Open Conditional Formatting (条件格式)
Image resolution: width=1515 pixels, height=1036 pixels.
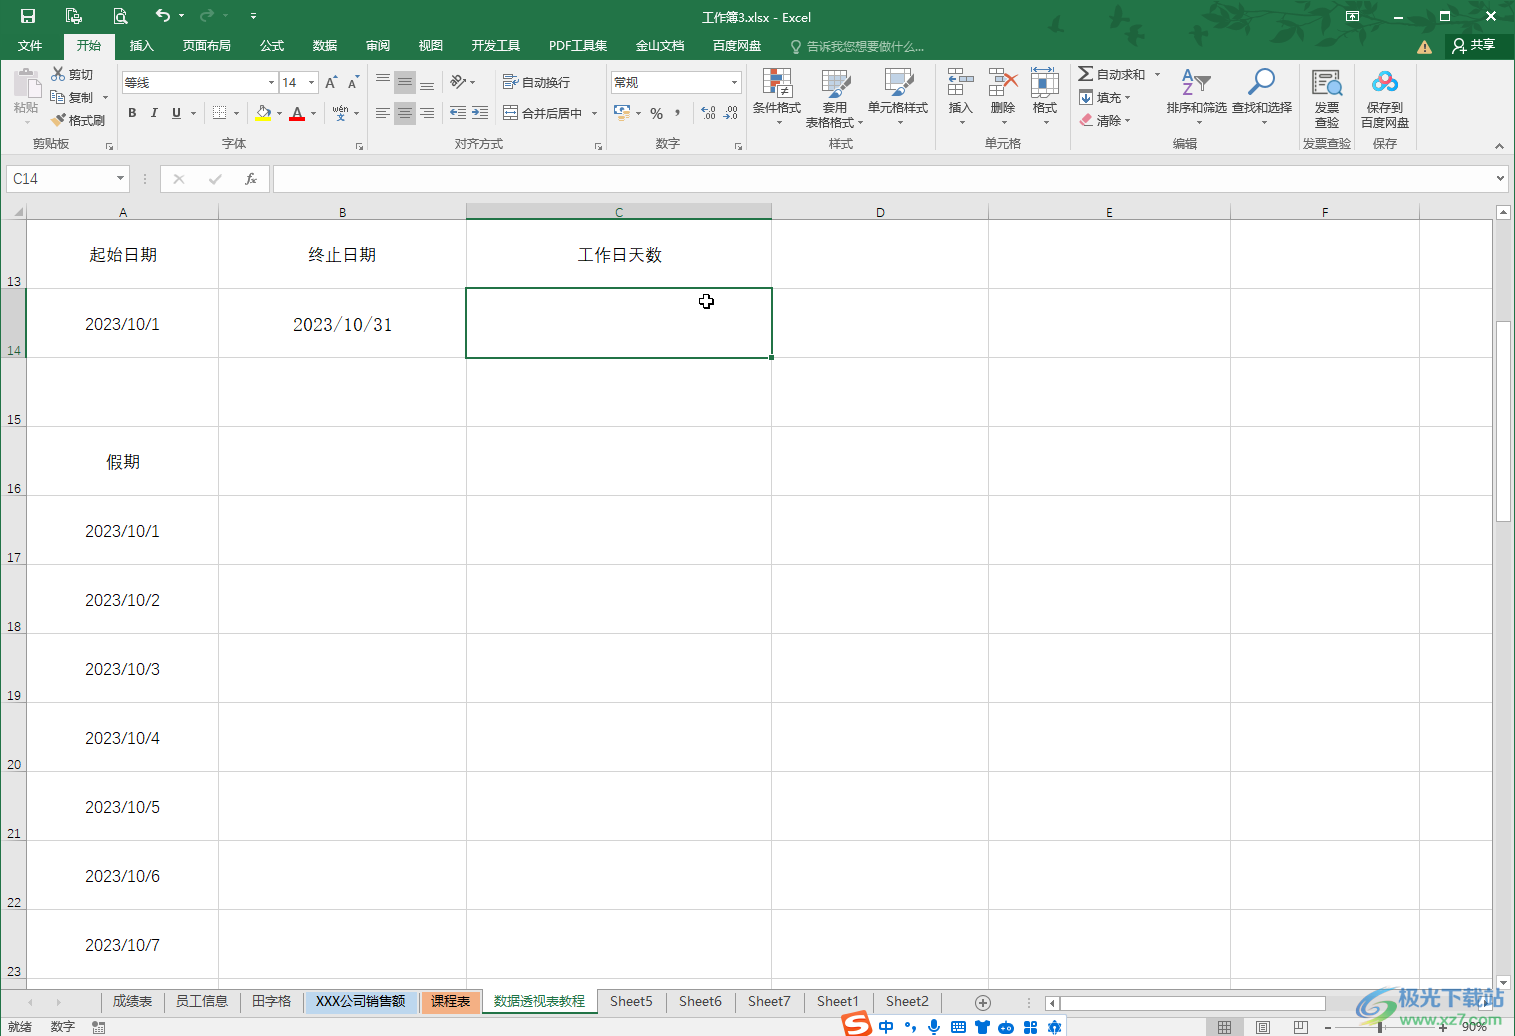click(777, 97)
